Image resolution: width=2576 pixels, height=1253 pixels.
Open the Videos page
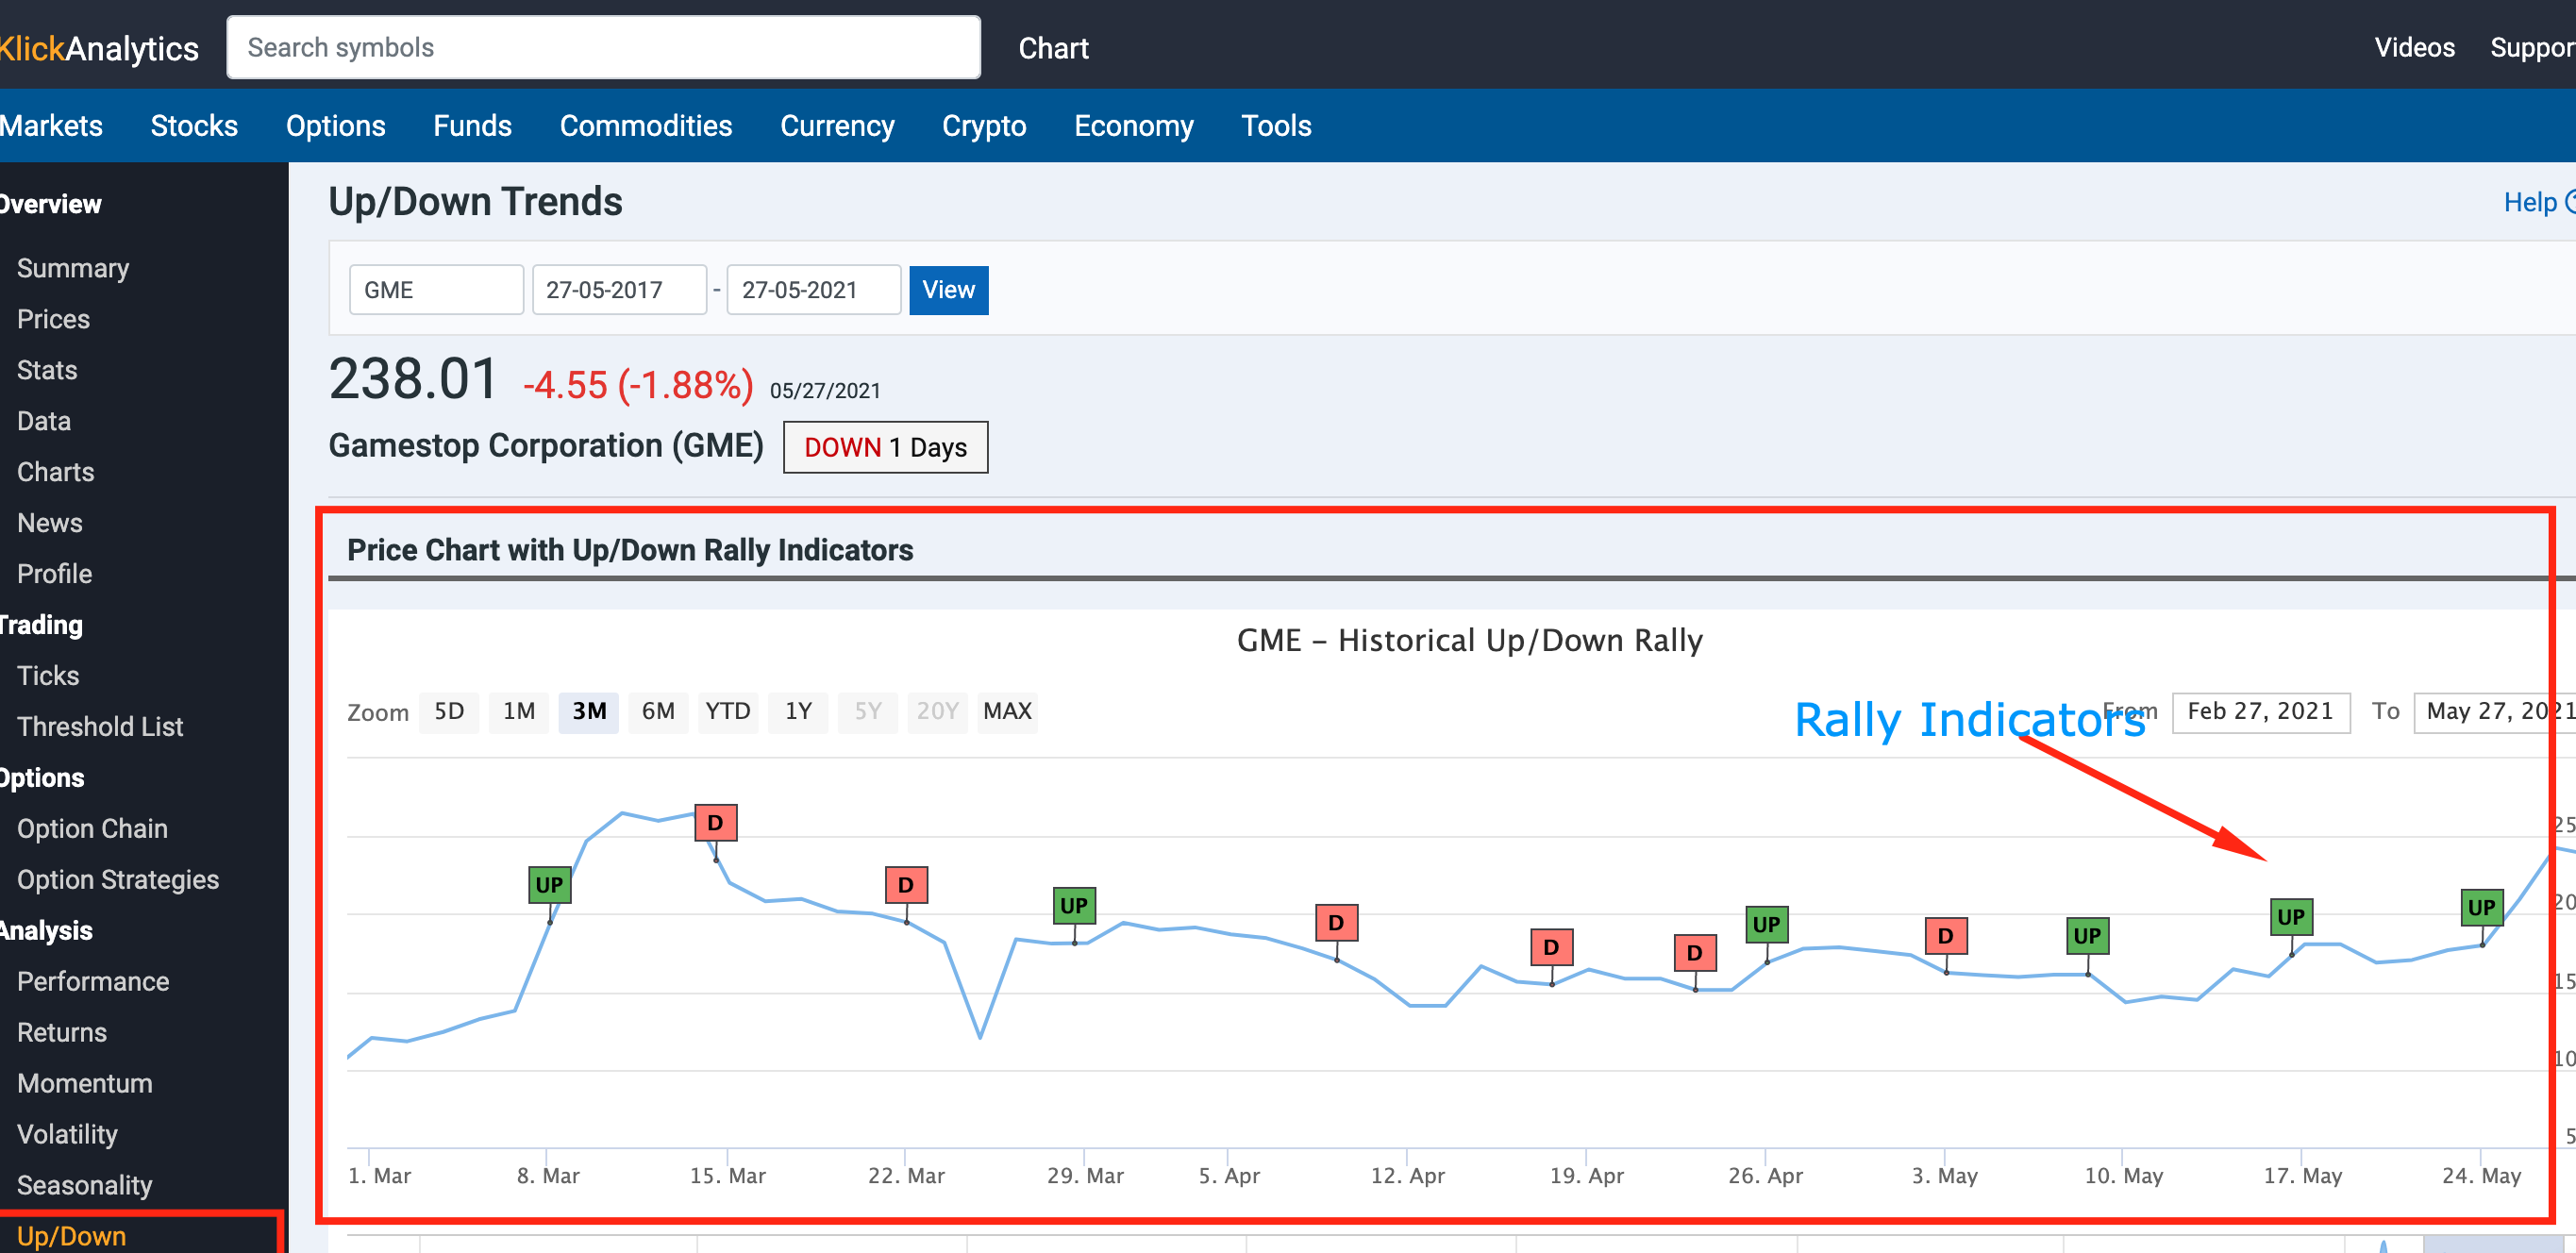click(x=2414, y=47)
